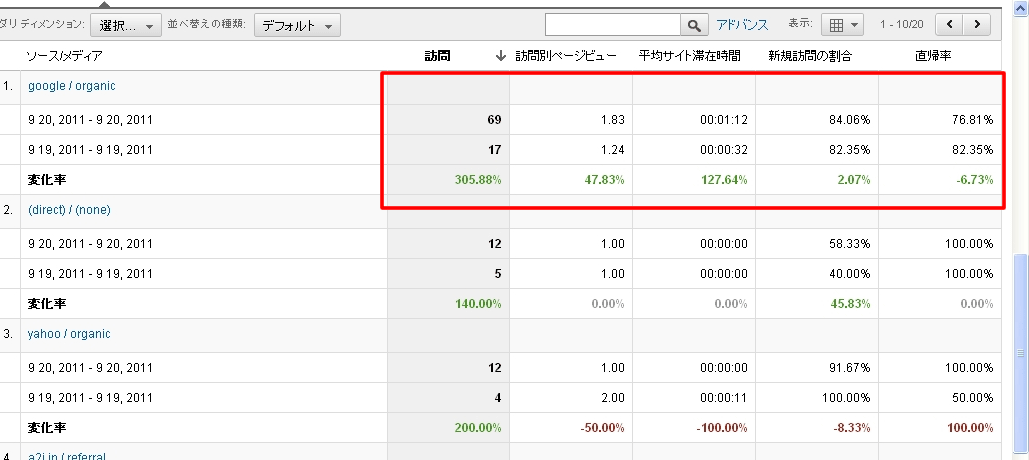Sort by 直帰率 column header
Viewport: 1029px width, 460px height.
coord(932,56)
